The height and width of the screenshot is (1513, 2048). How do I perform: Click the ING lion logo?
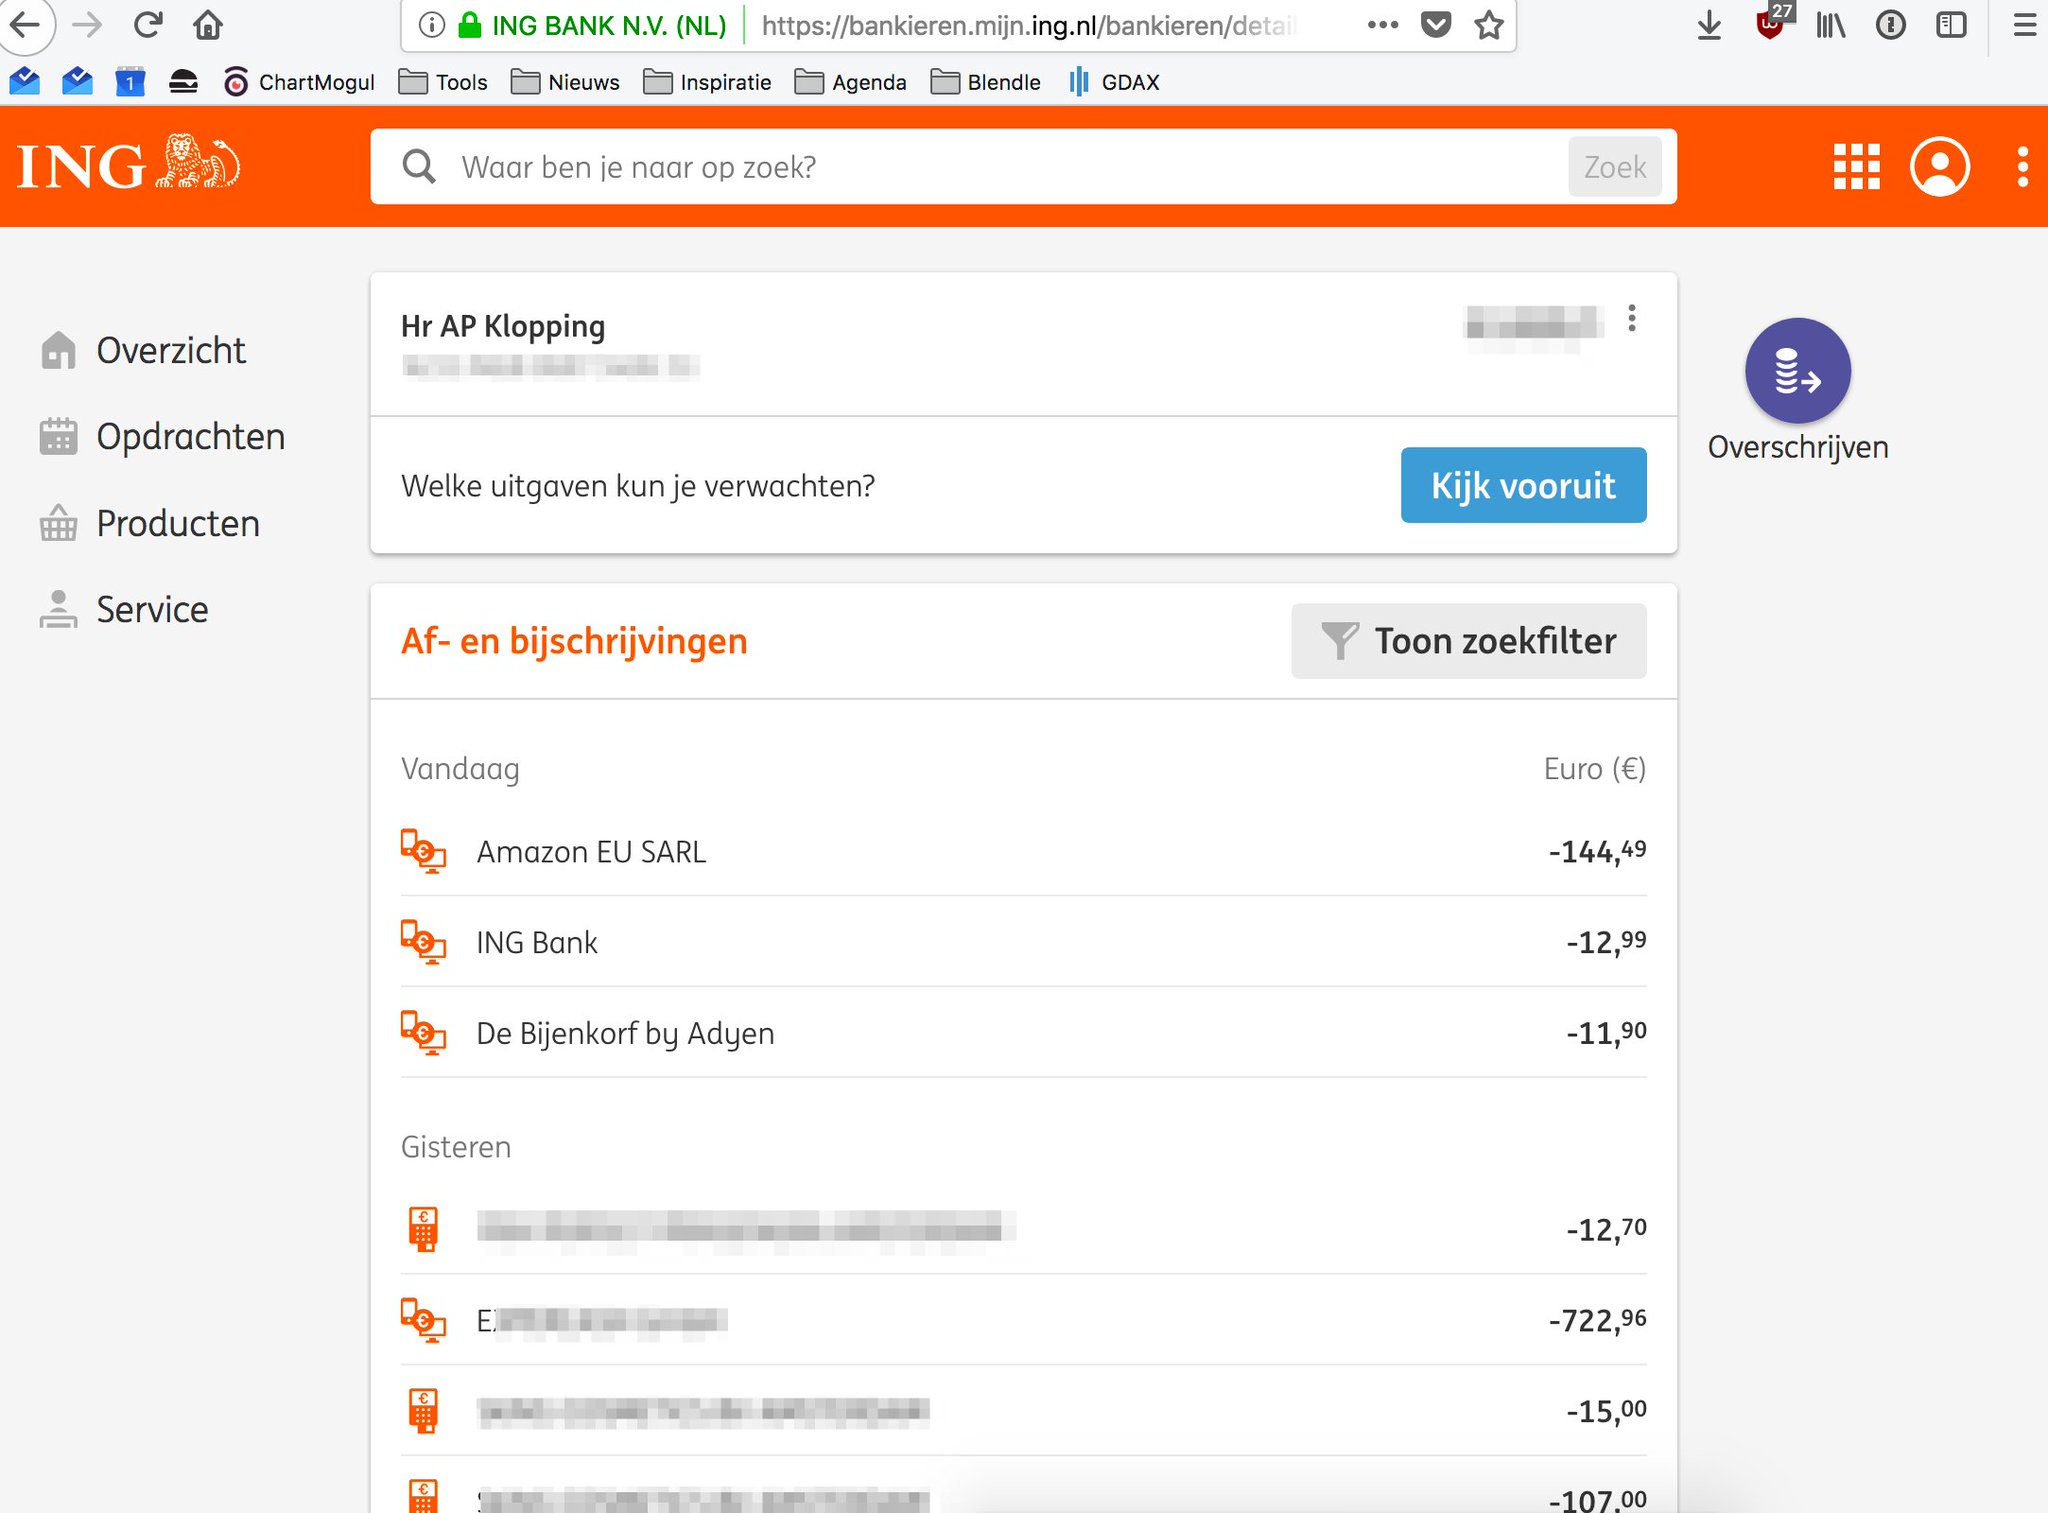(129, 164)
